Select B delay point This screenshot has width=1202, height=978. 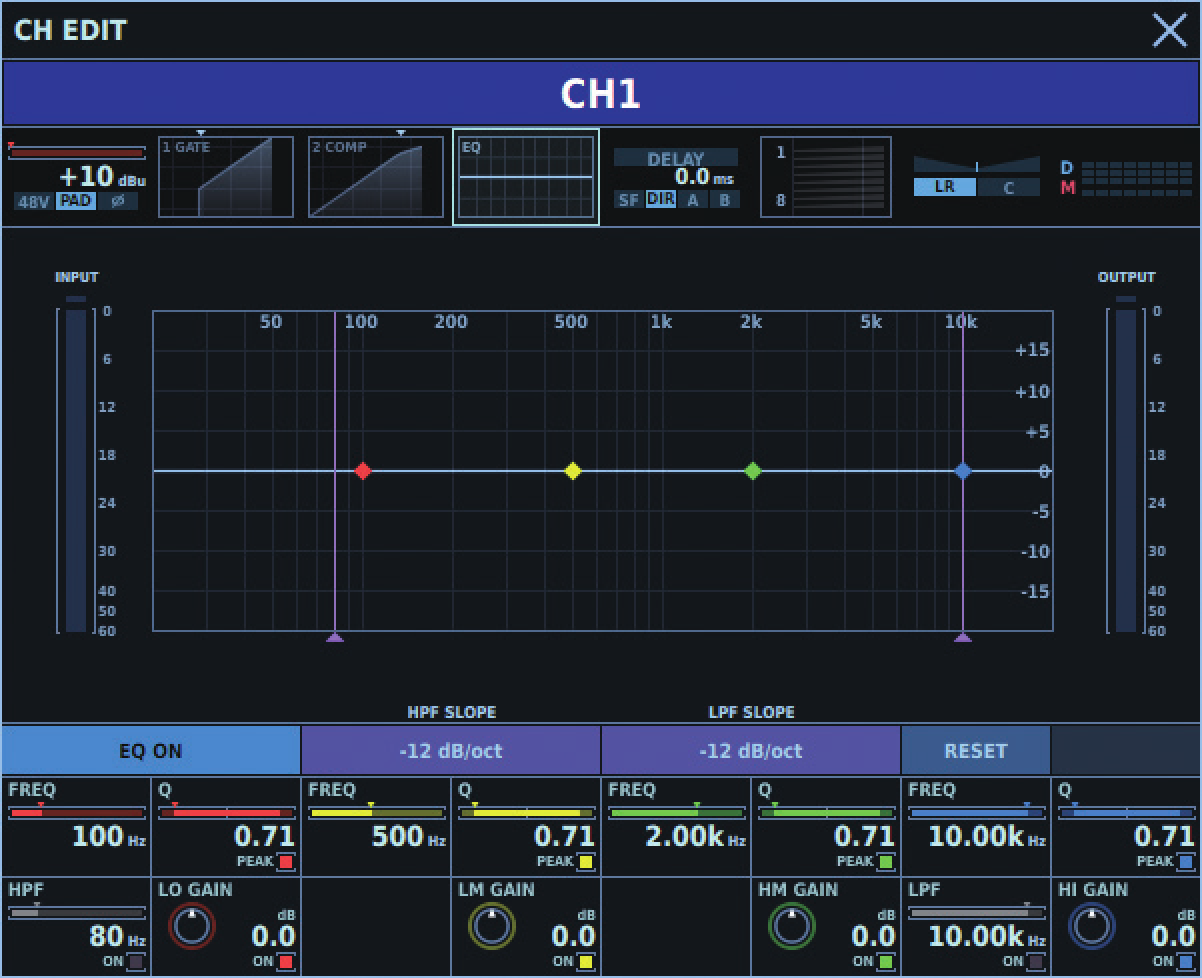click(724, 199)
